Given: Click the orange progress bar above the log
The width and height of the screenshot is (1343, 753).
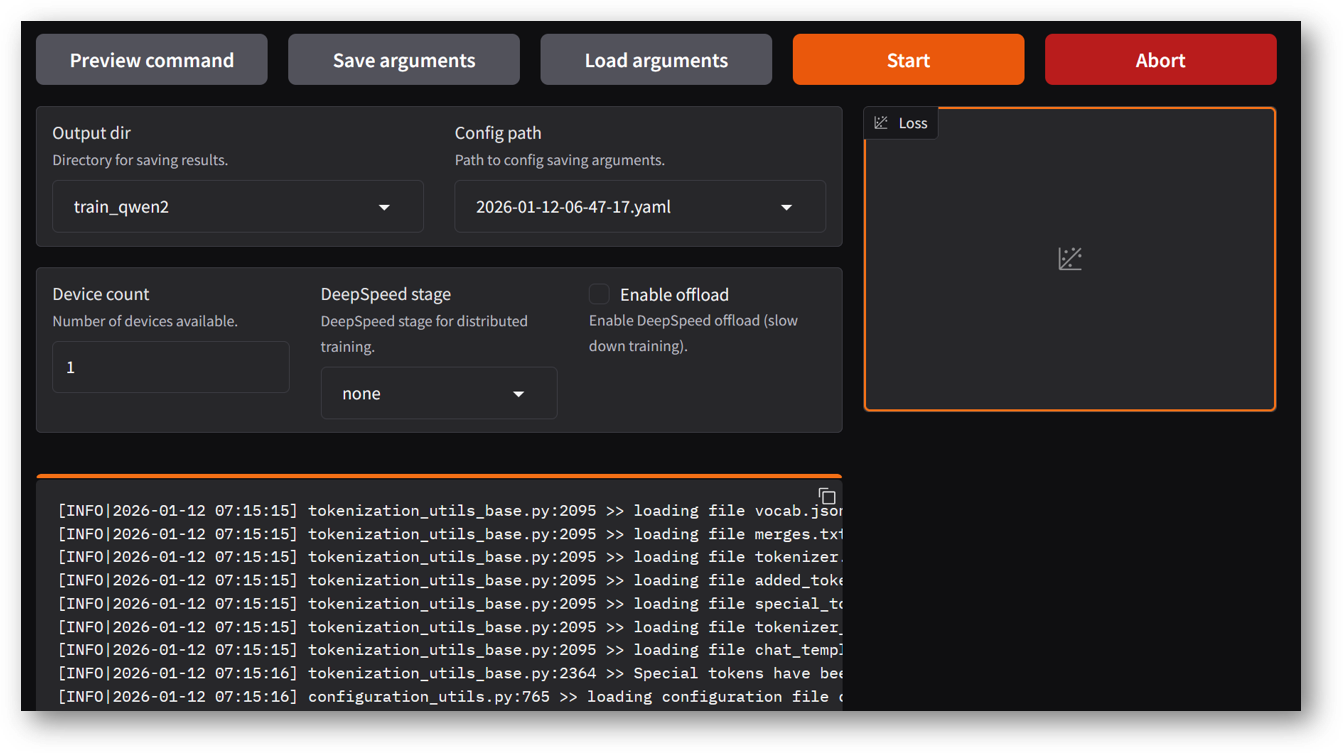Looking at the screenshot, I should (x=440, y=474).
